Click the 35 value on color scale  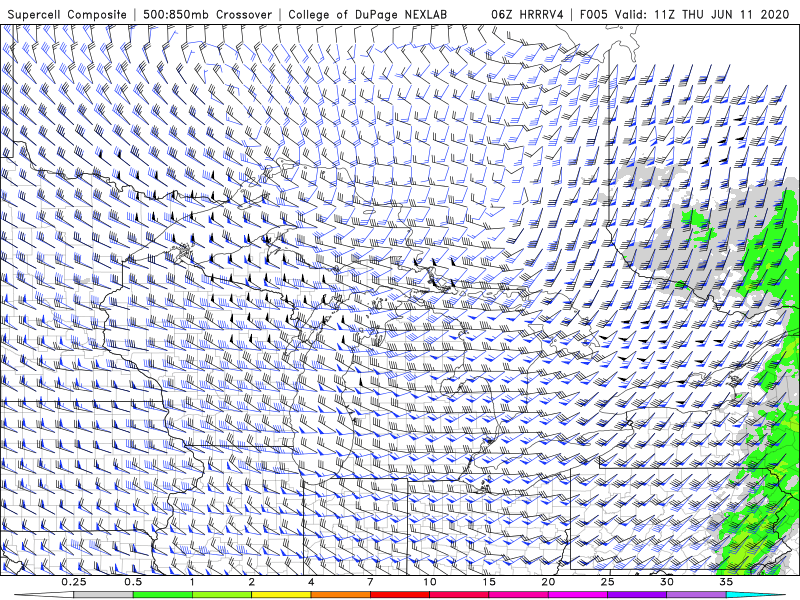click(726, 582)
